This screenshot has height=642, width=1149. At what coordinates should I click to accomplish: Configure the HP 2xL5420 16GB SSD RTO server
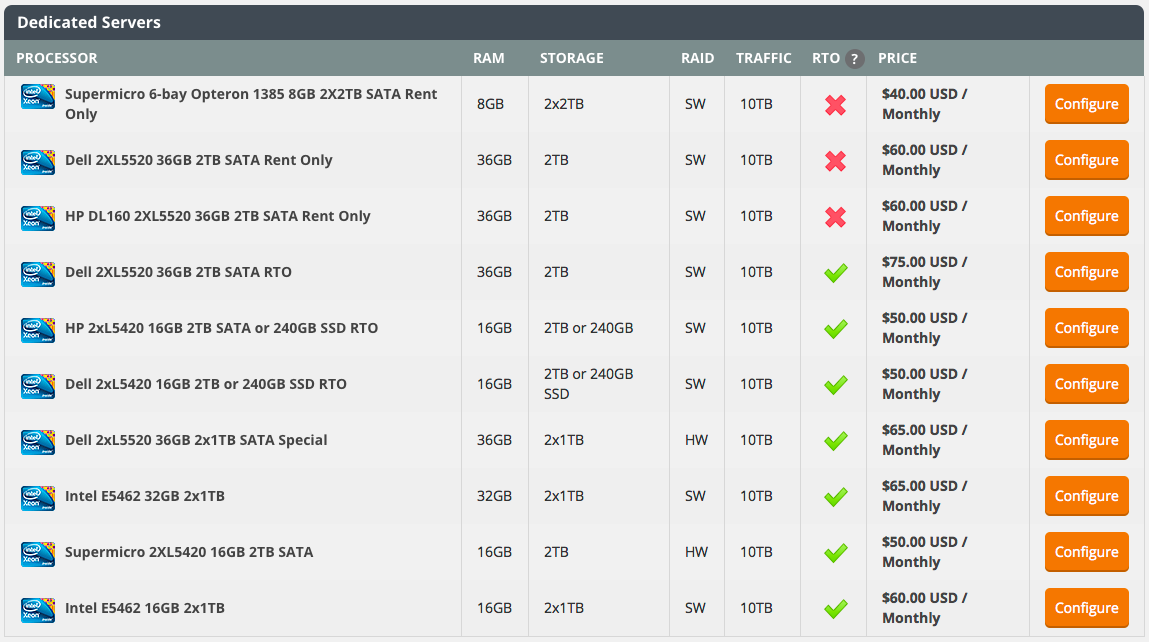[x=1086, y=328]
